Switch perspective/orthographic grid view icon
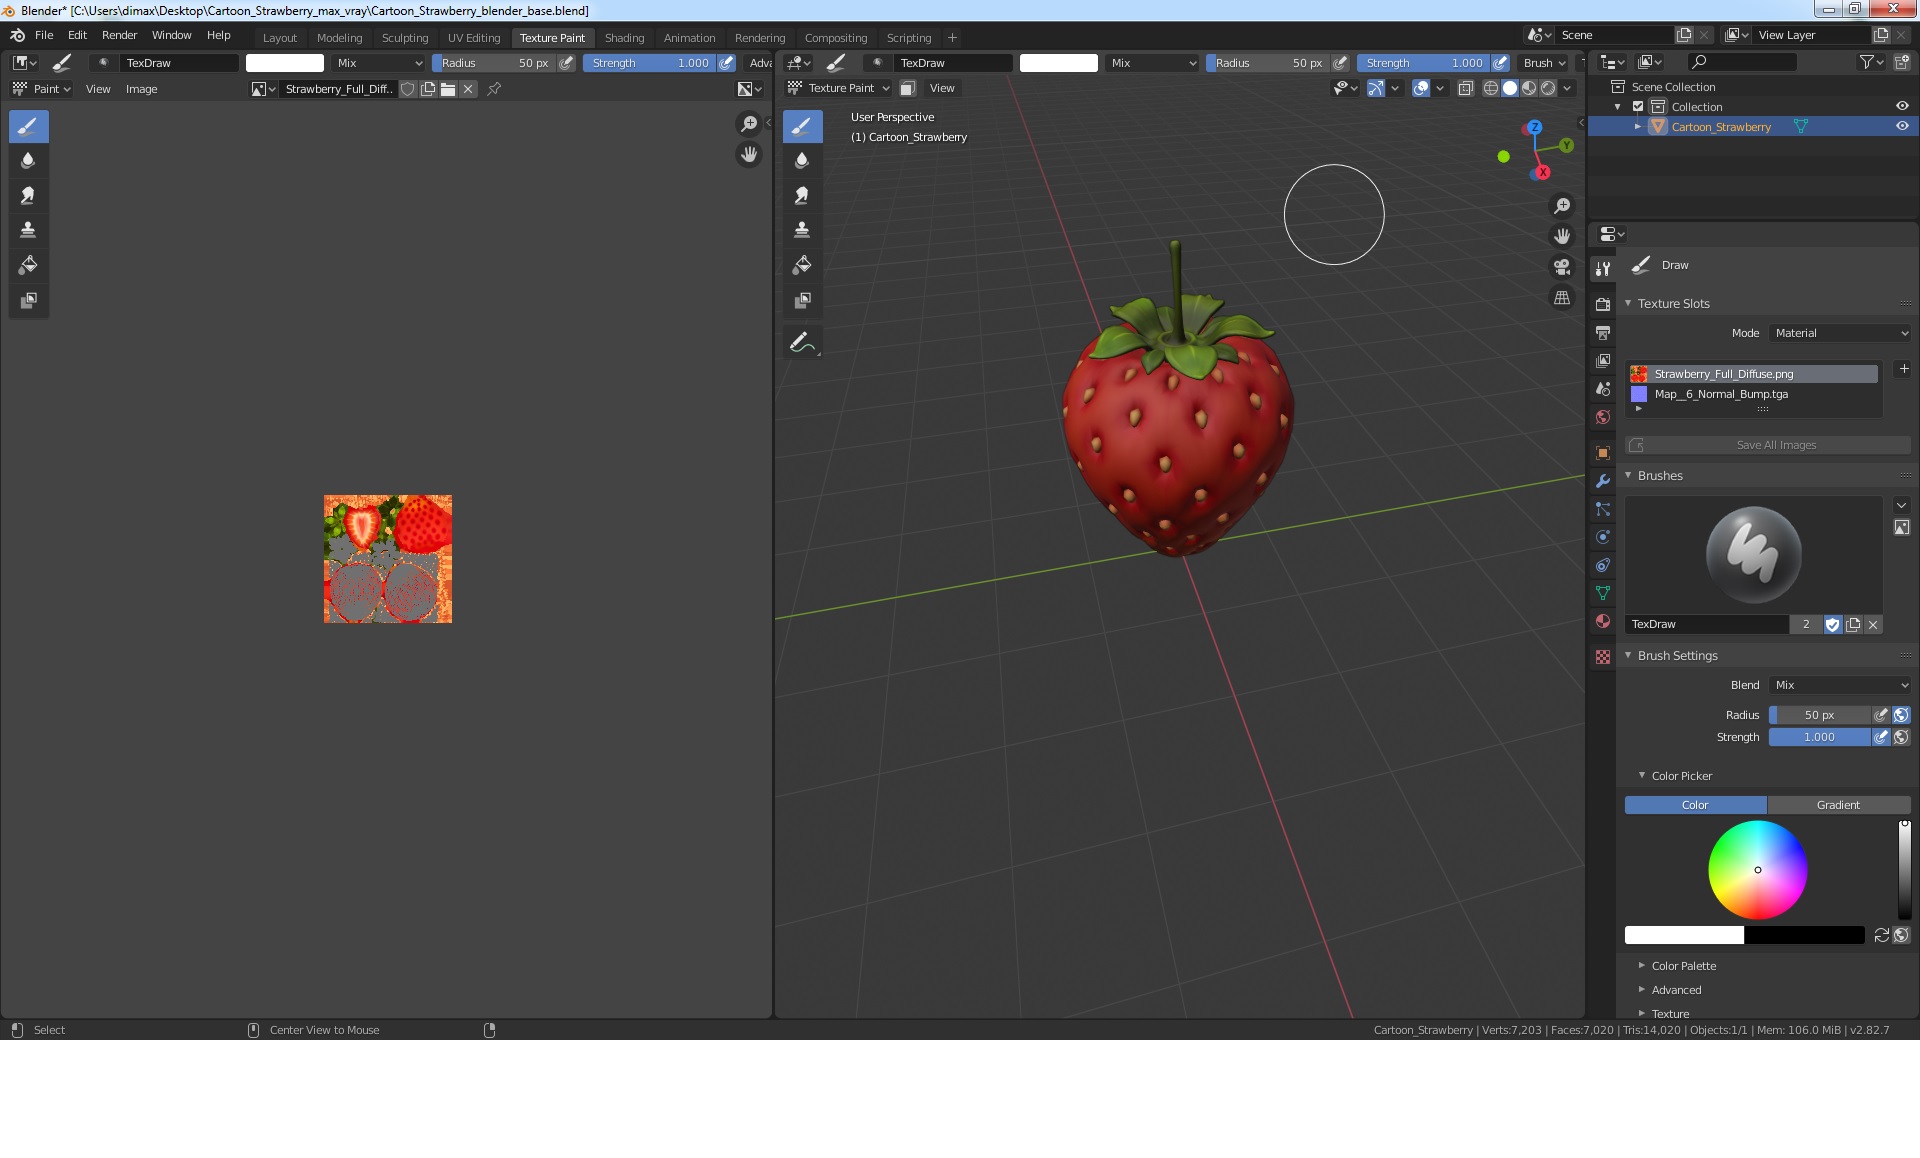 click(1562, 298)
